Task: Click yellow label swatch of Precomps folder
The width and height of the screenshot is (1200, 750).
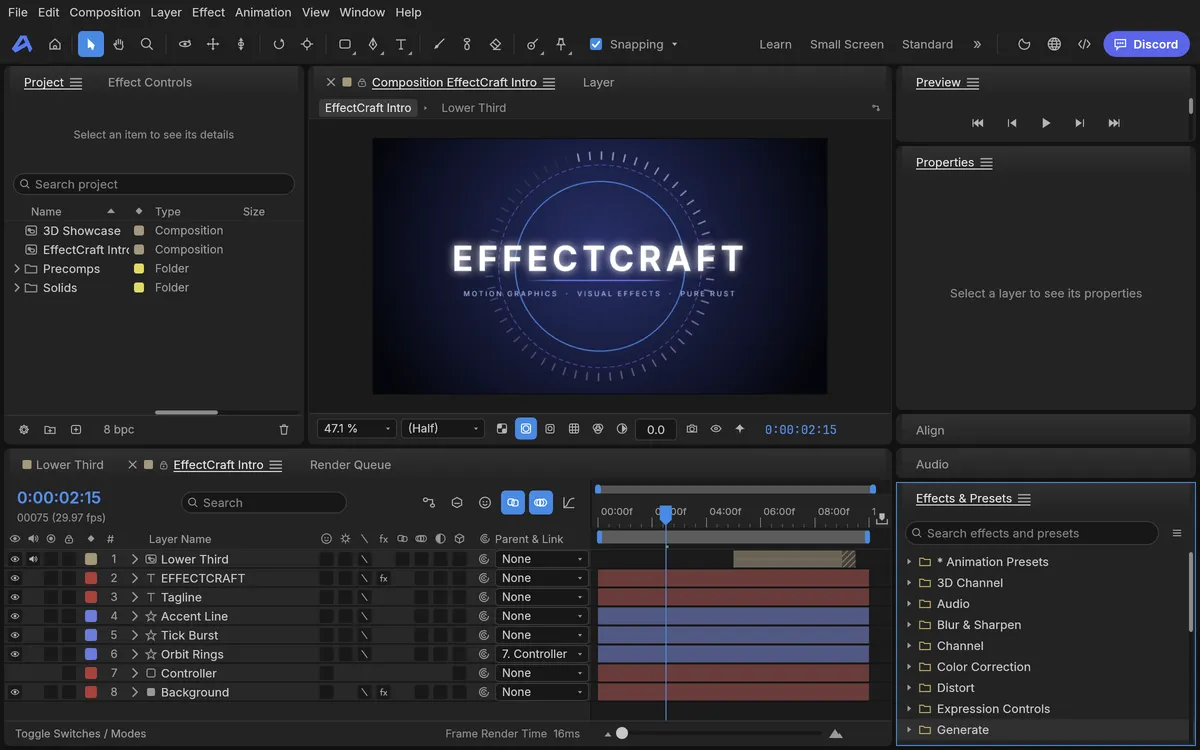Action: (139, 269)
